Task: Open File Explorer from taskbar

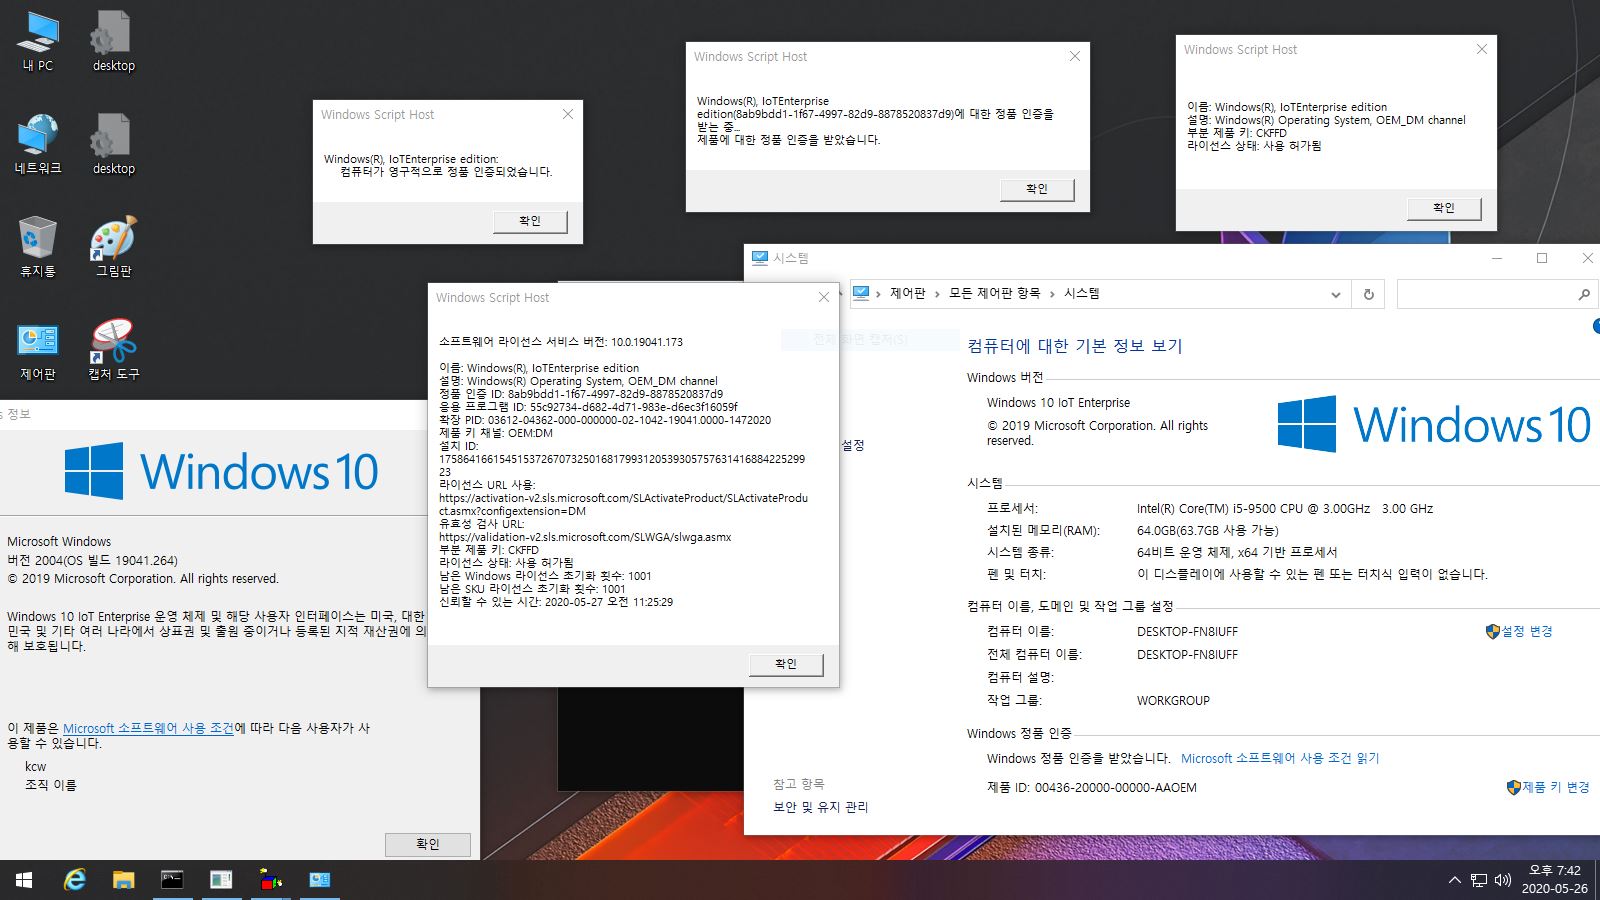Action: [x=123, y=880]
